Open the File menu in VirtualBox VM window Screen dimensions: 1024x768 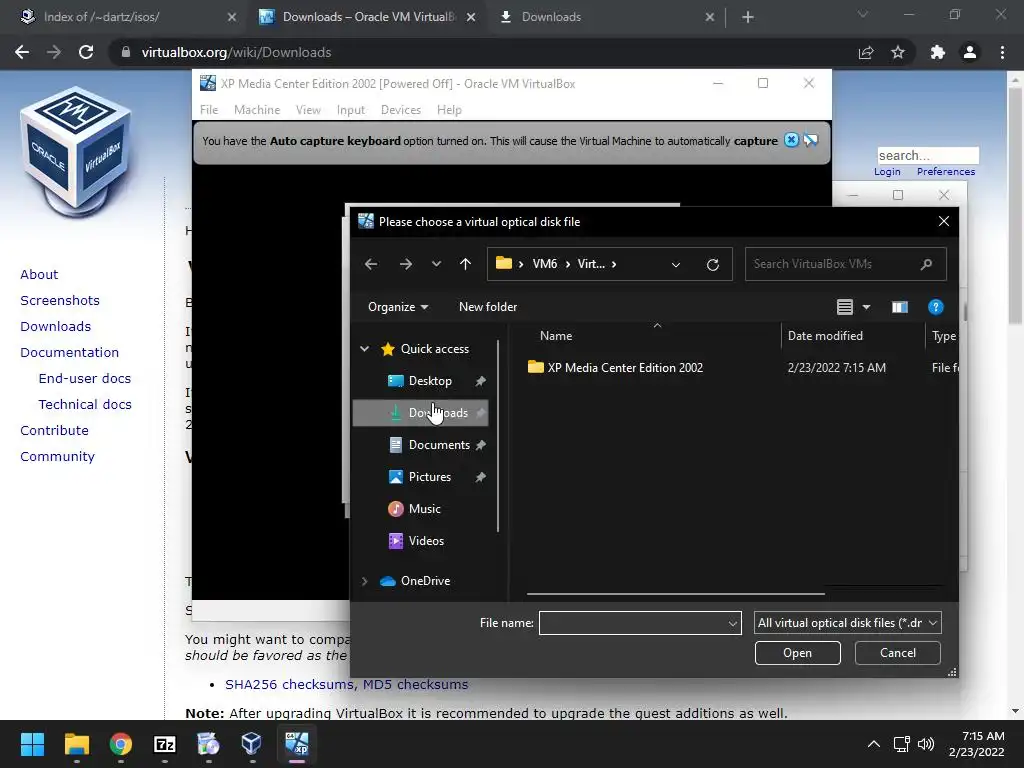pyautogui.click(x=209, y=110)
